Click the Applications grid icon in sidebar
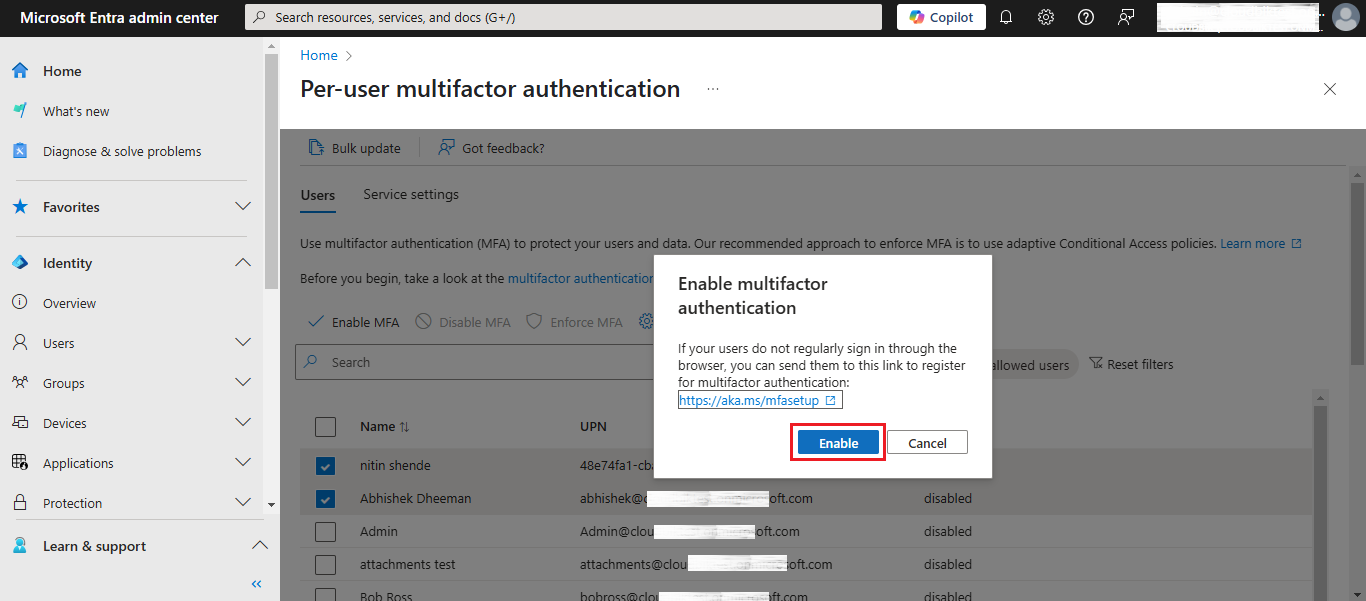 (x=20, y=463)
